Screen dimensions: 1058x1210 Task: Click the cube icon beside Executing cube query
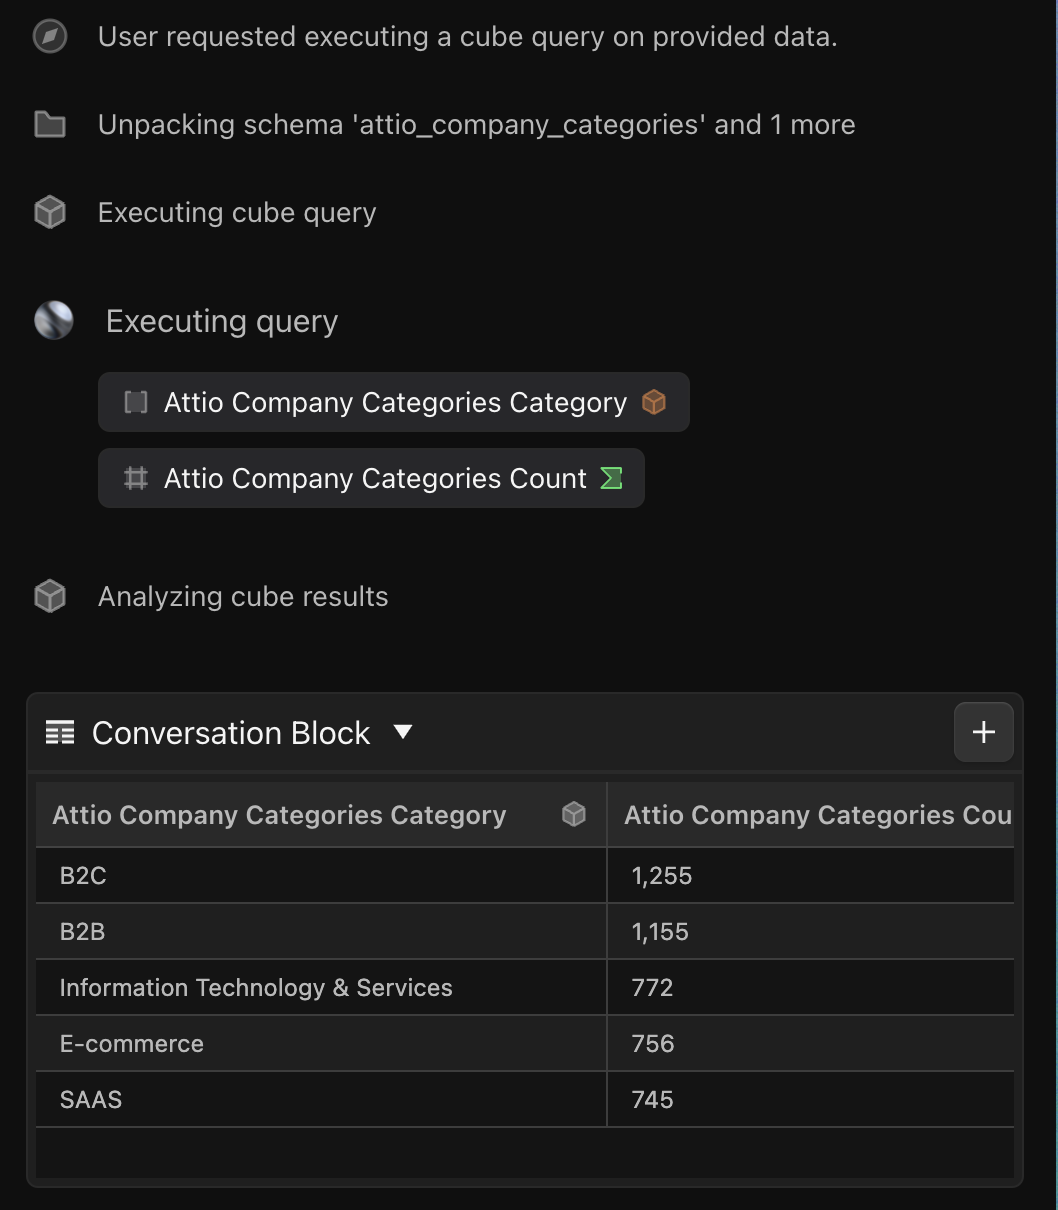pos(50,212)
